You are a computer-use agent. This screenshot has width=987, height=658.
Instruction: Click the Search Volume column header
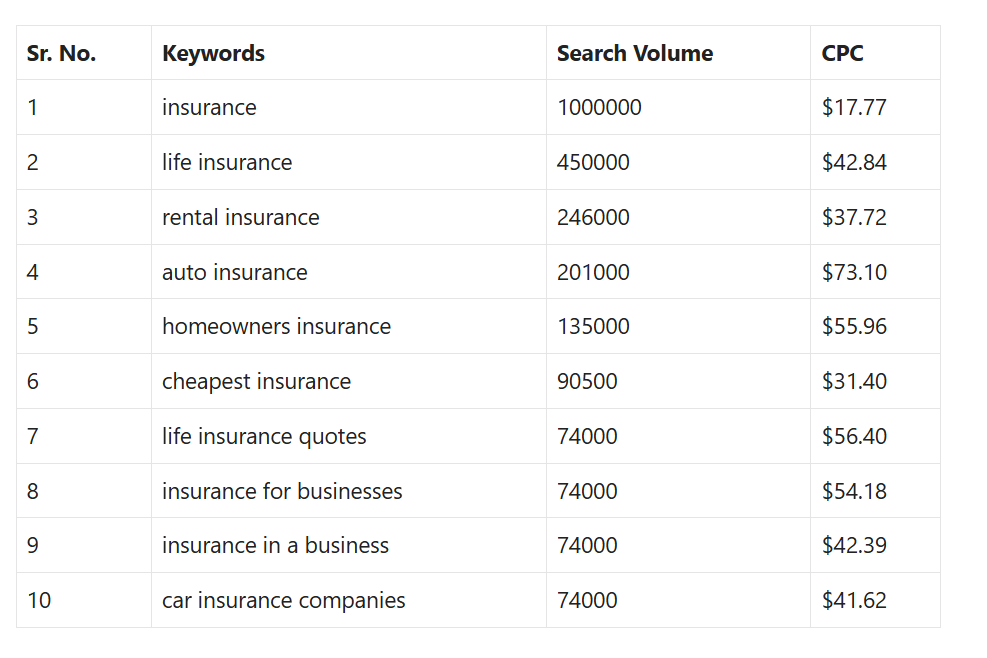[634, 54]
